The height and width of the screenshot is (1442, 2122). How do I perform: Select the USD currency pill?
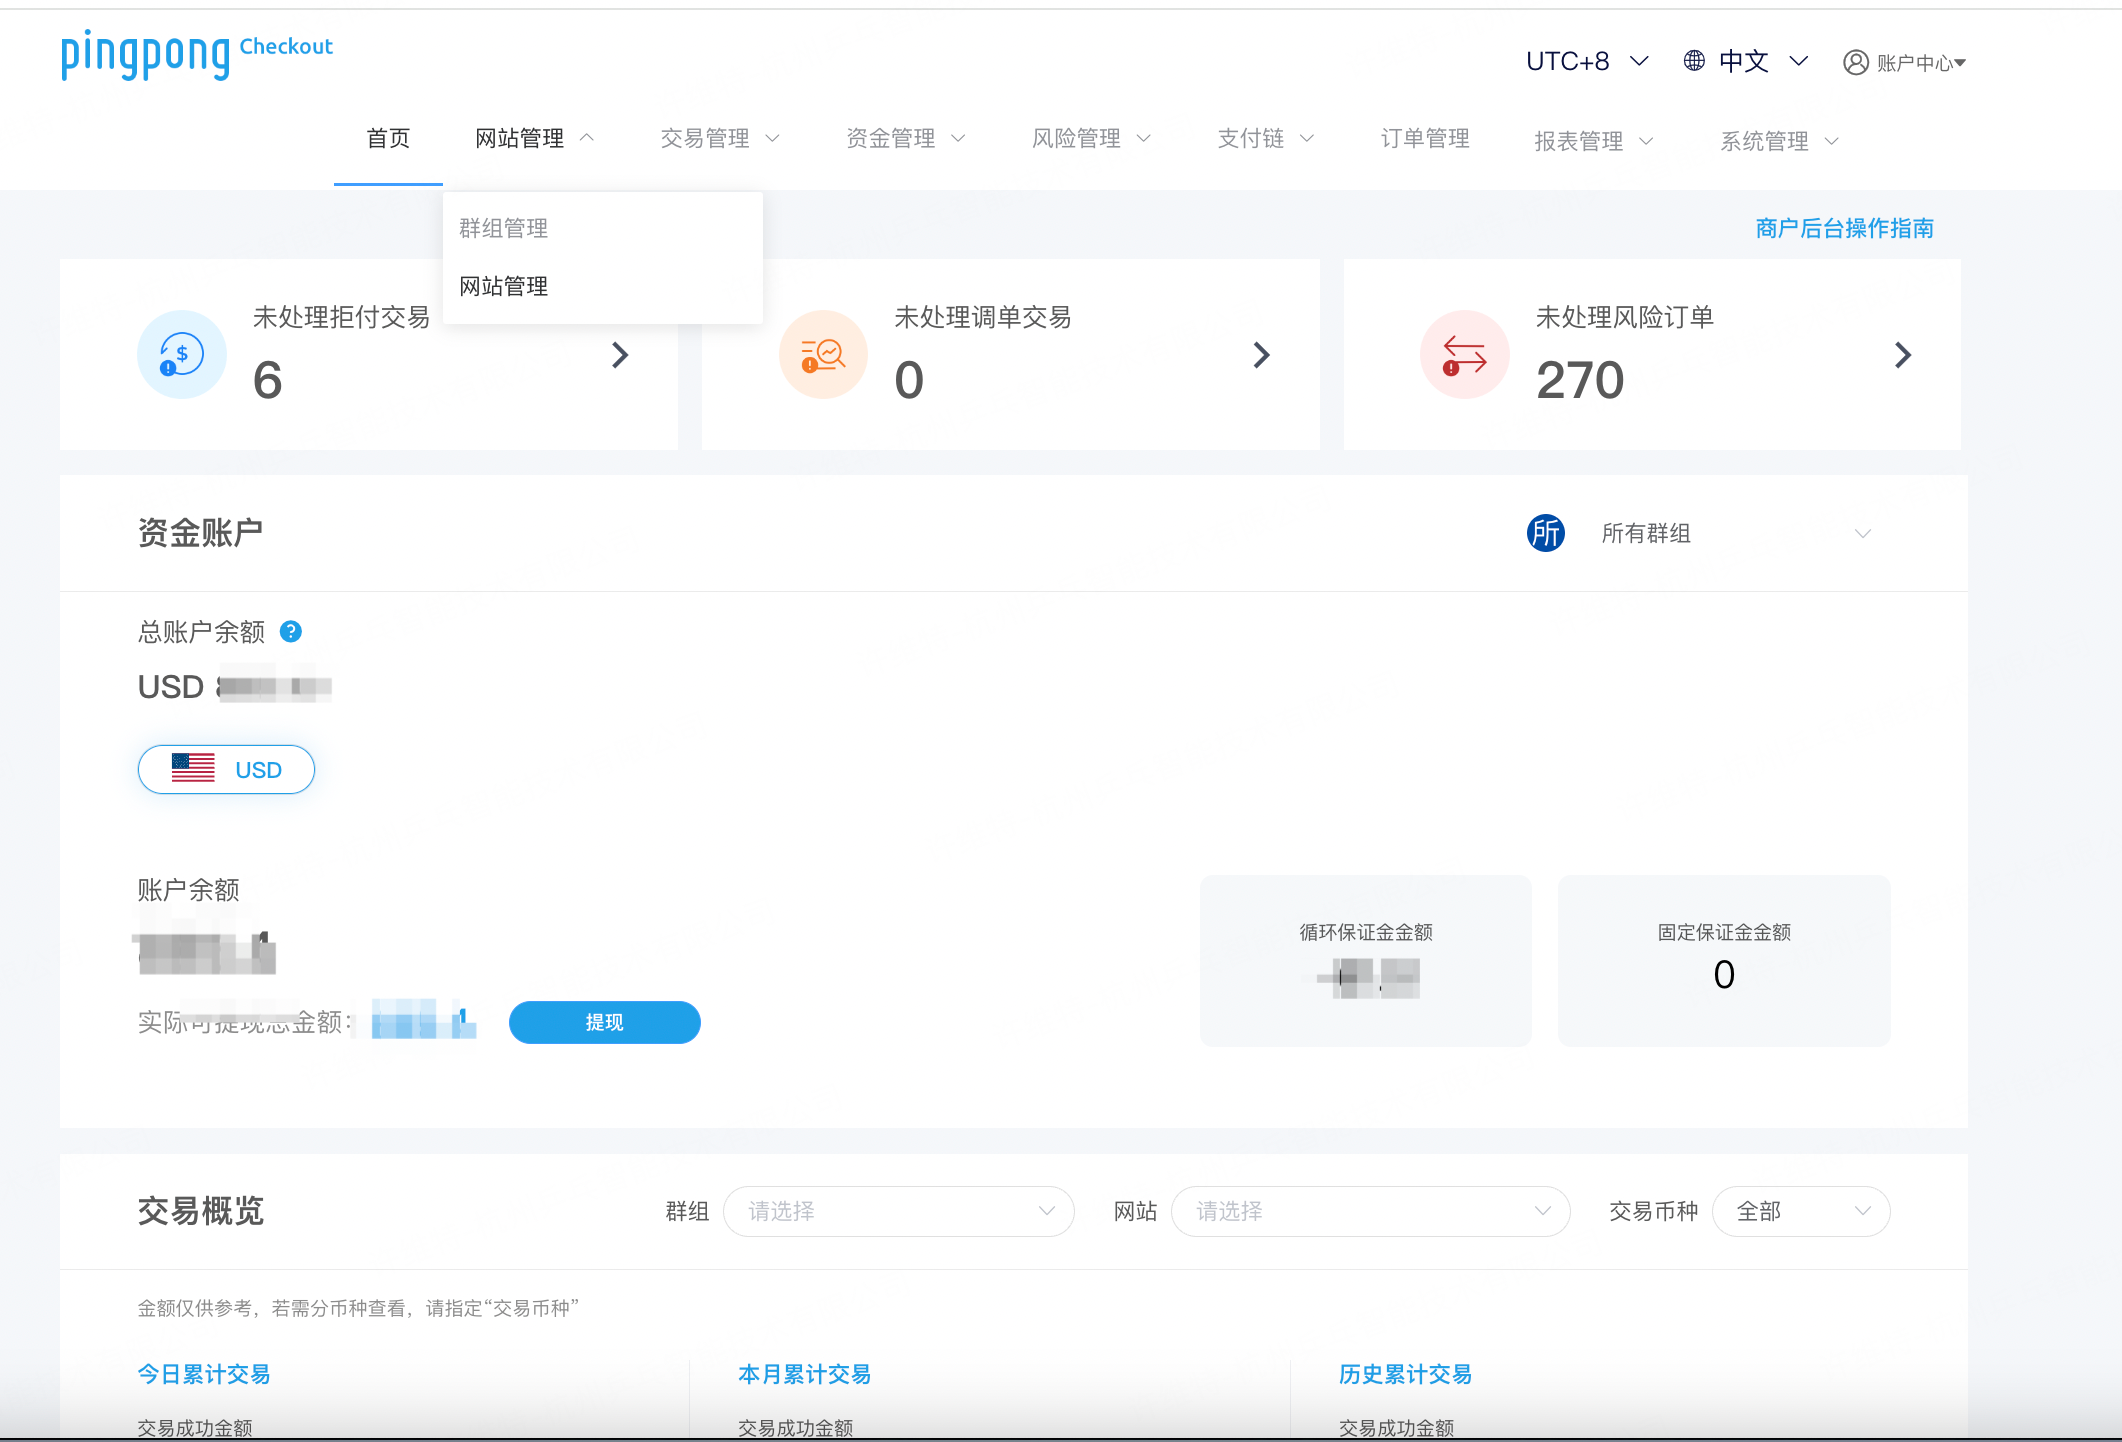pos(226,770)
